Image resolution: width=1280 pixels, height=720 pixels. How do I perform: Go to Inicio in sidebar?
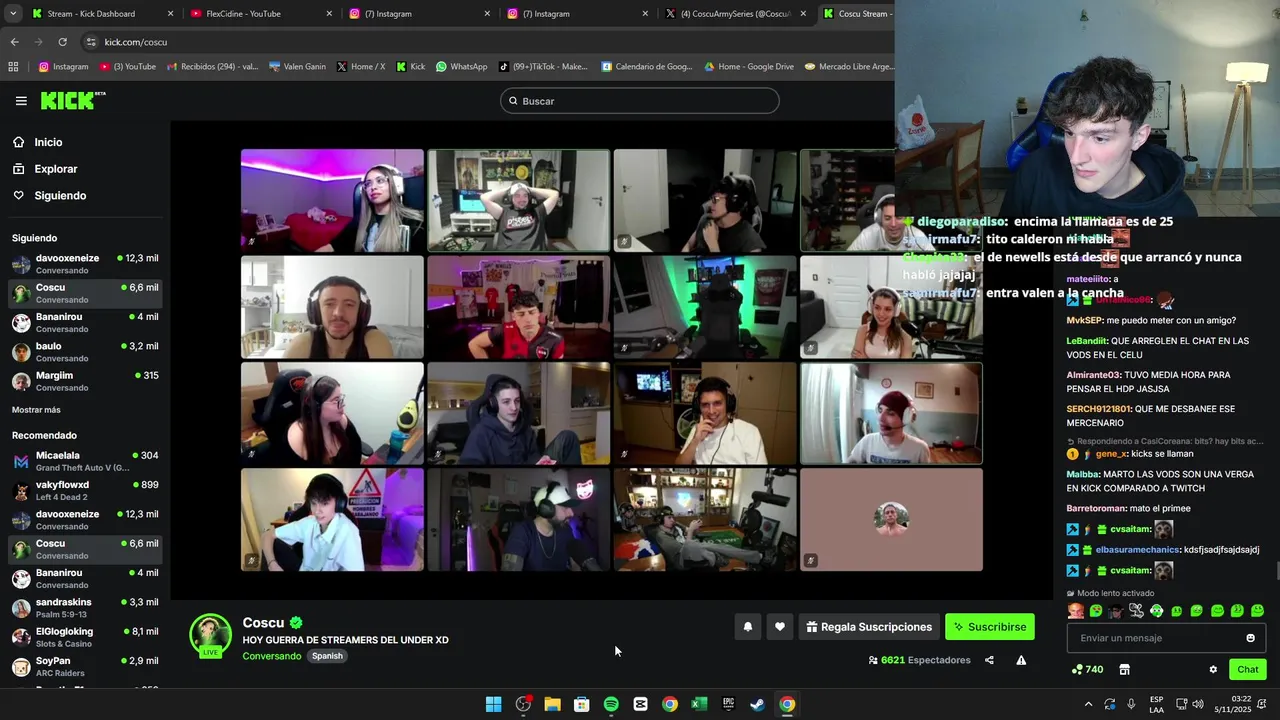pos(48,142)
